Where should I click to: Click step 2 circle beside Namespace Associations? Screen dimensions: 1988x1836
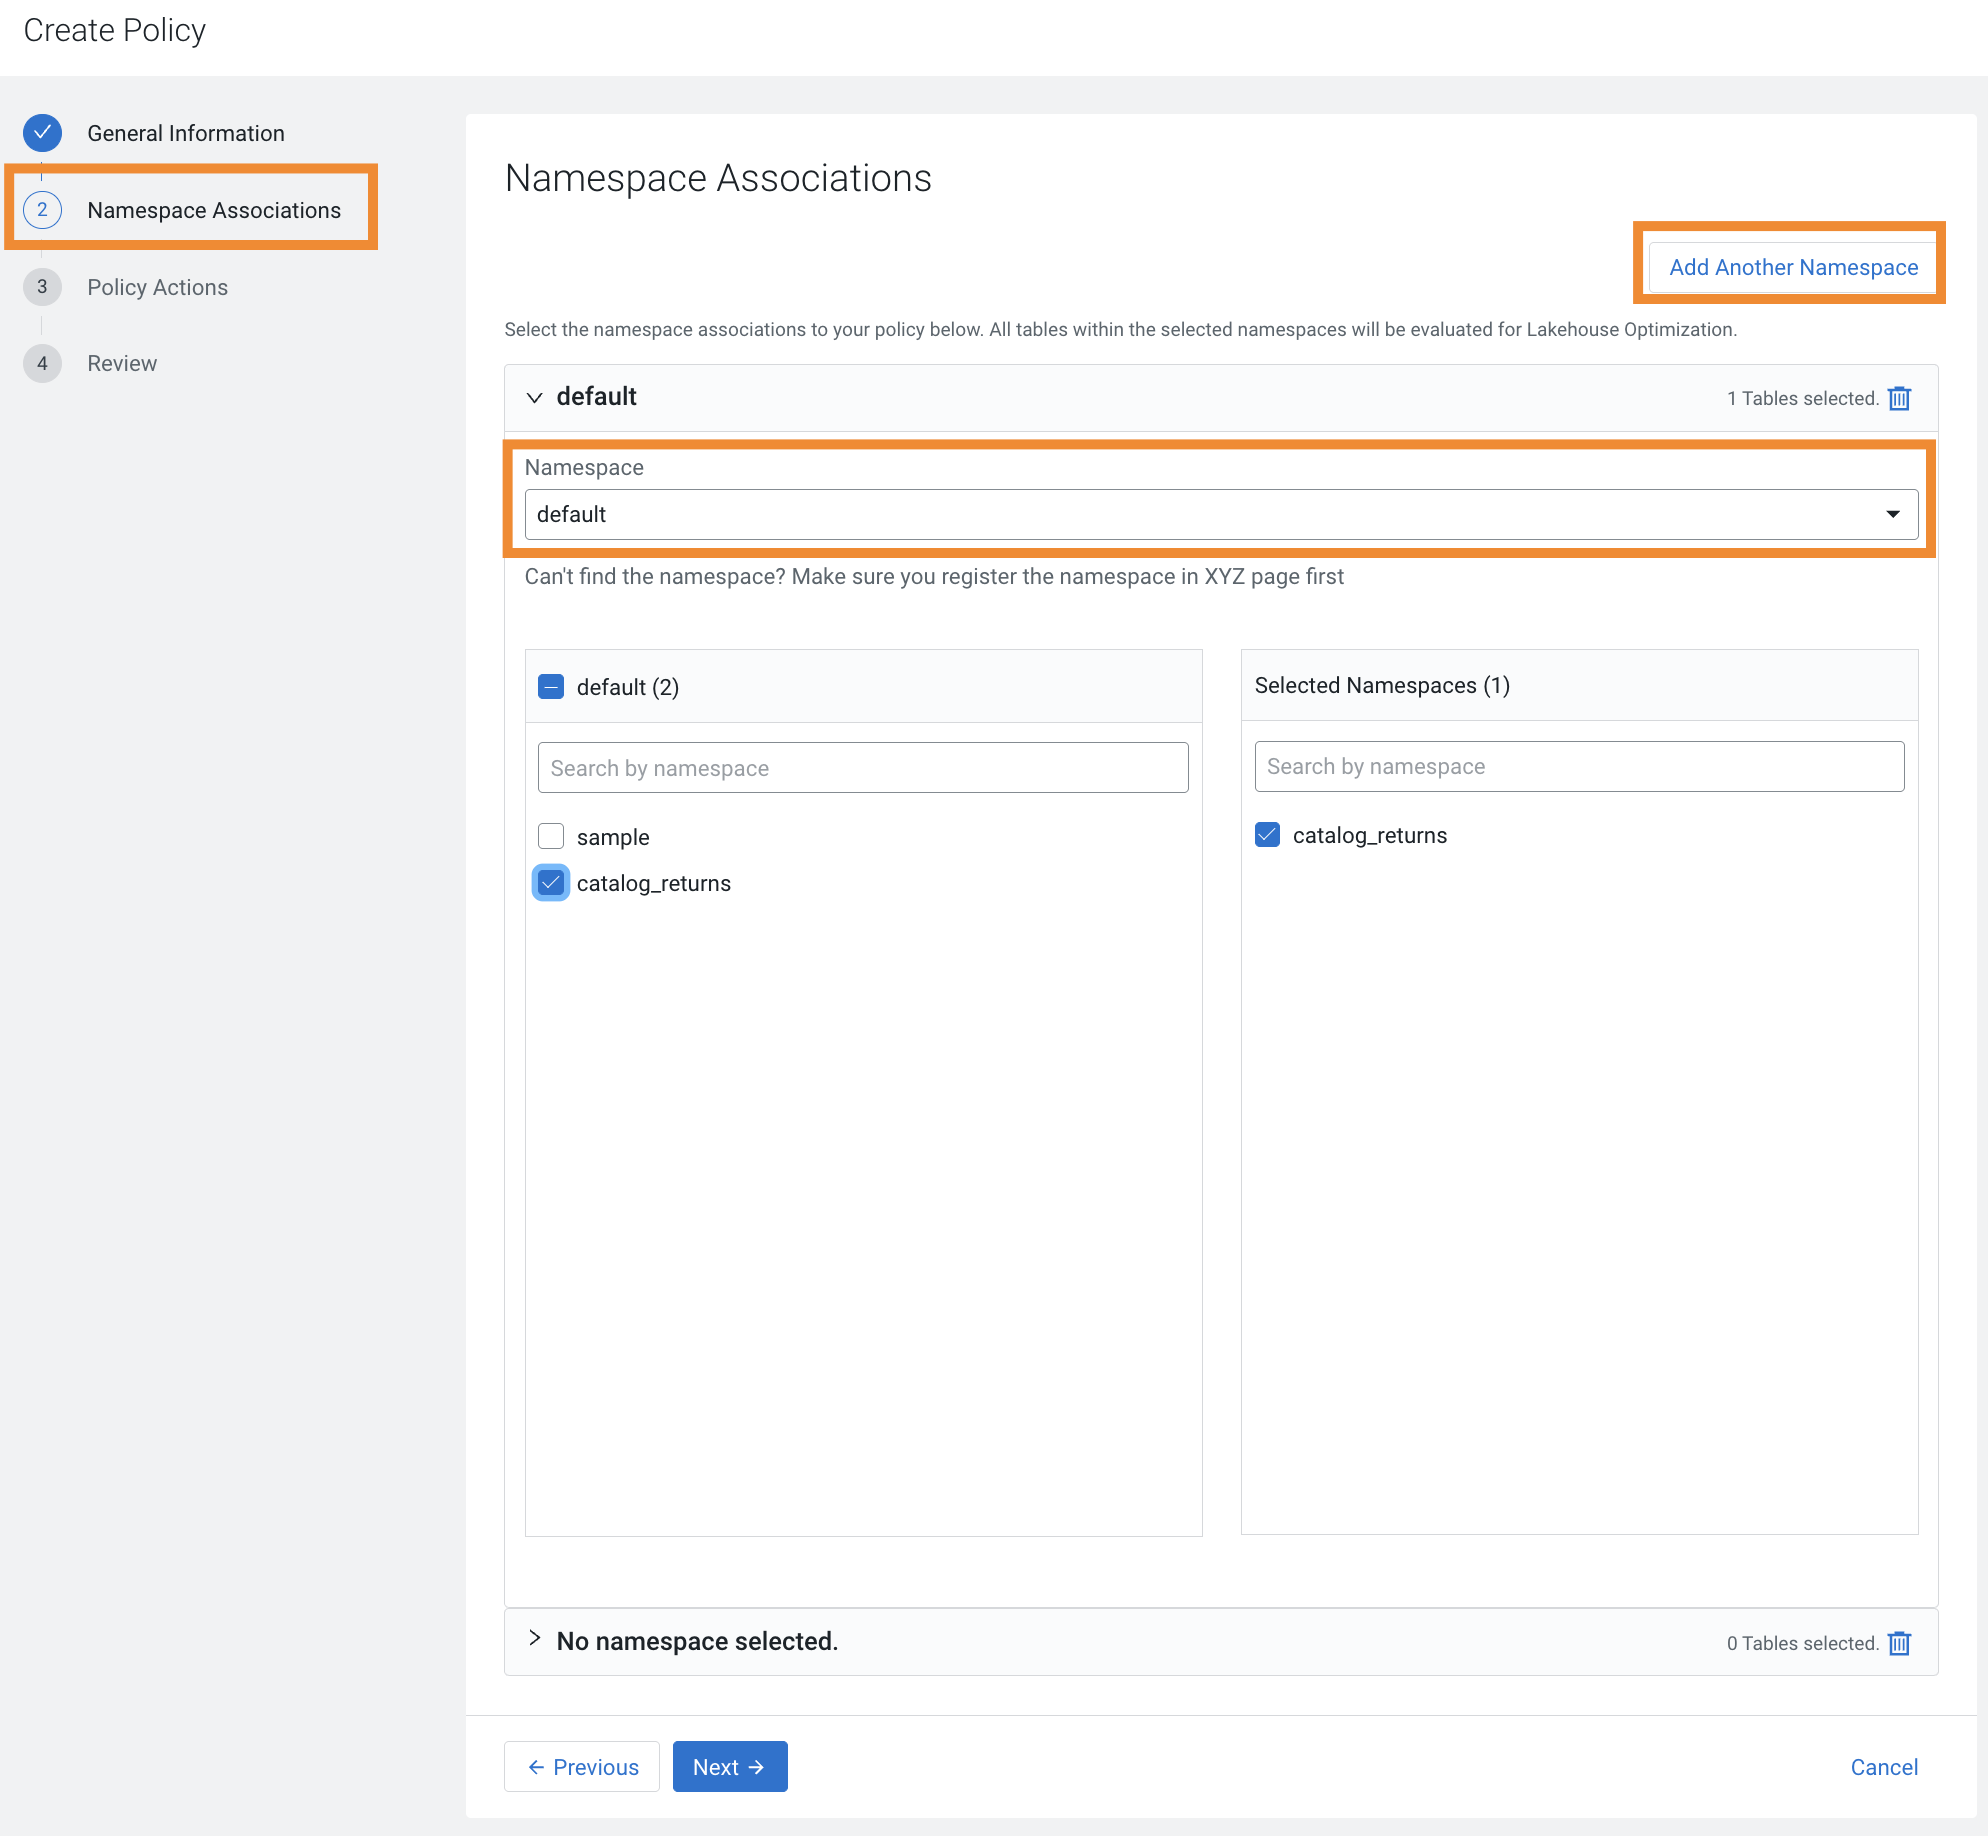[42, 210]
